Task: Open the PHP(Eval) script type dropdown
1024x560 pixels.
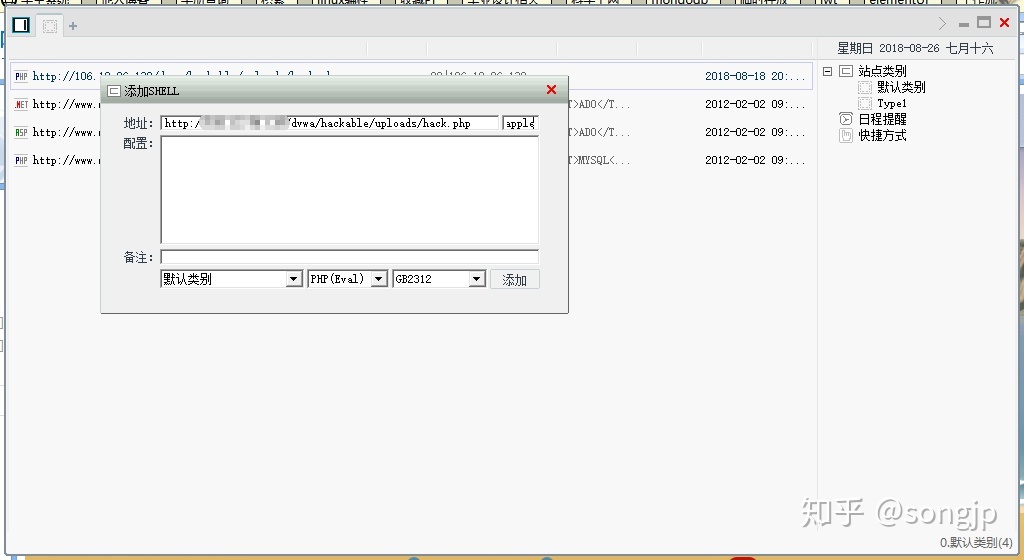Action: [379, 280]
